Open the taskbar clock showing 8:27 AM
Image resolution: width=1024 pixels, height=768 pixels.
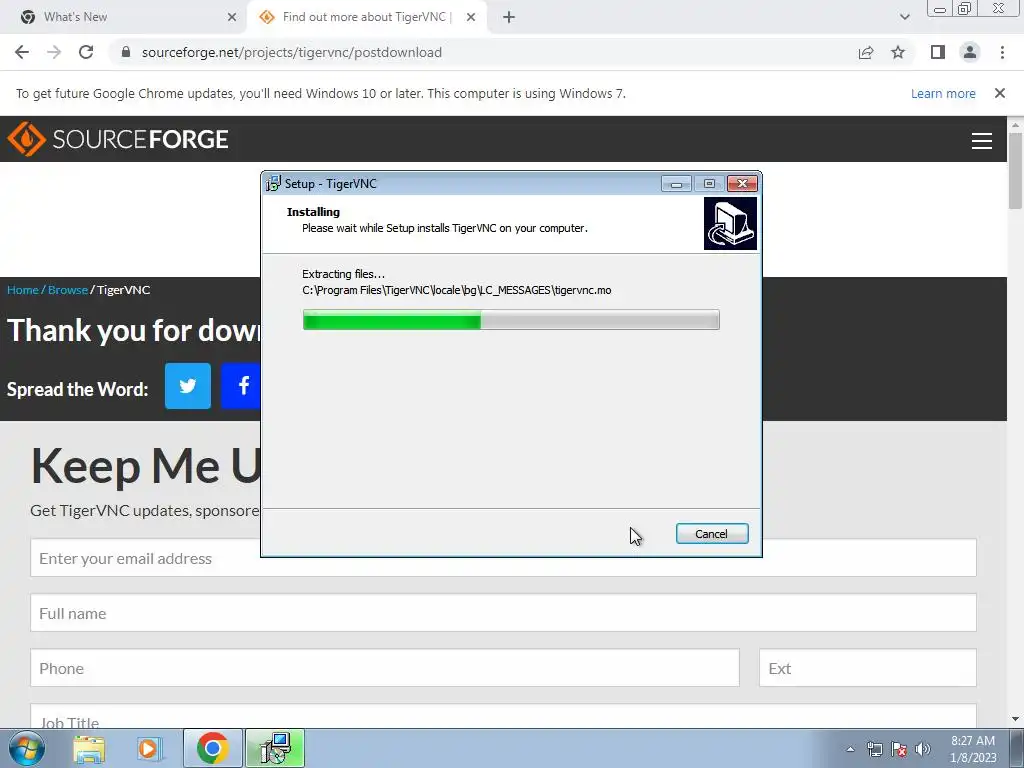point(973,749)
